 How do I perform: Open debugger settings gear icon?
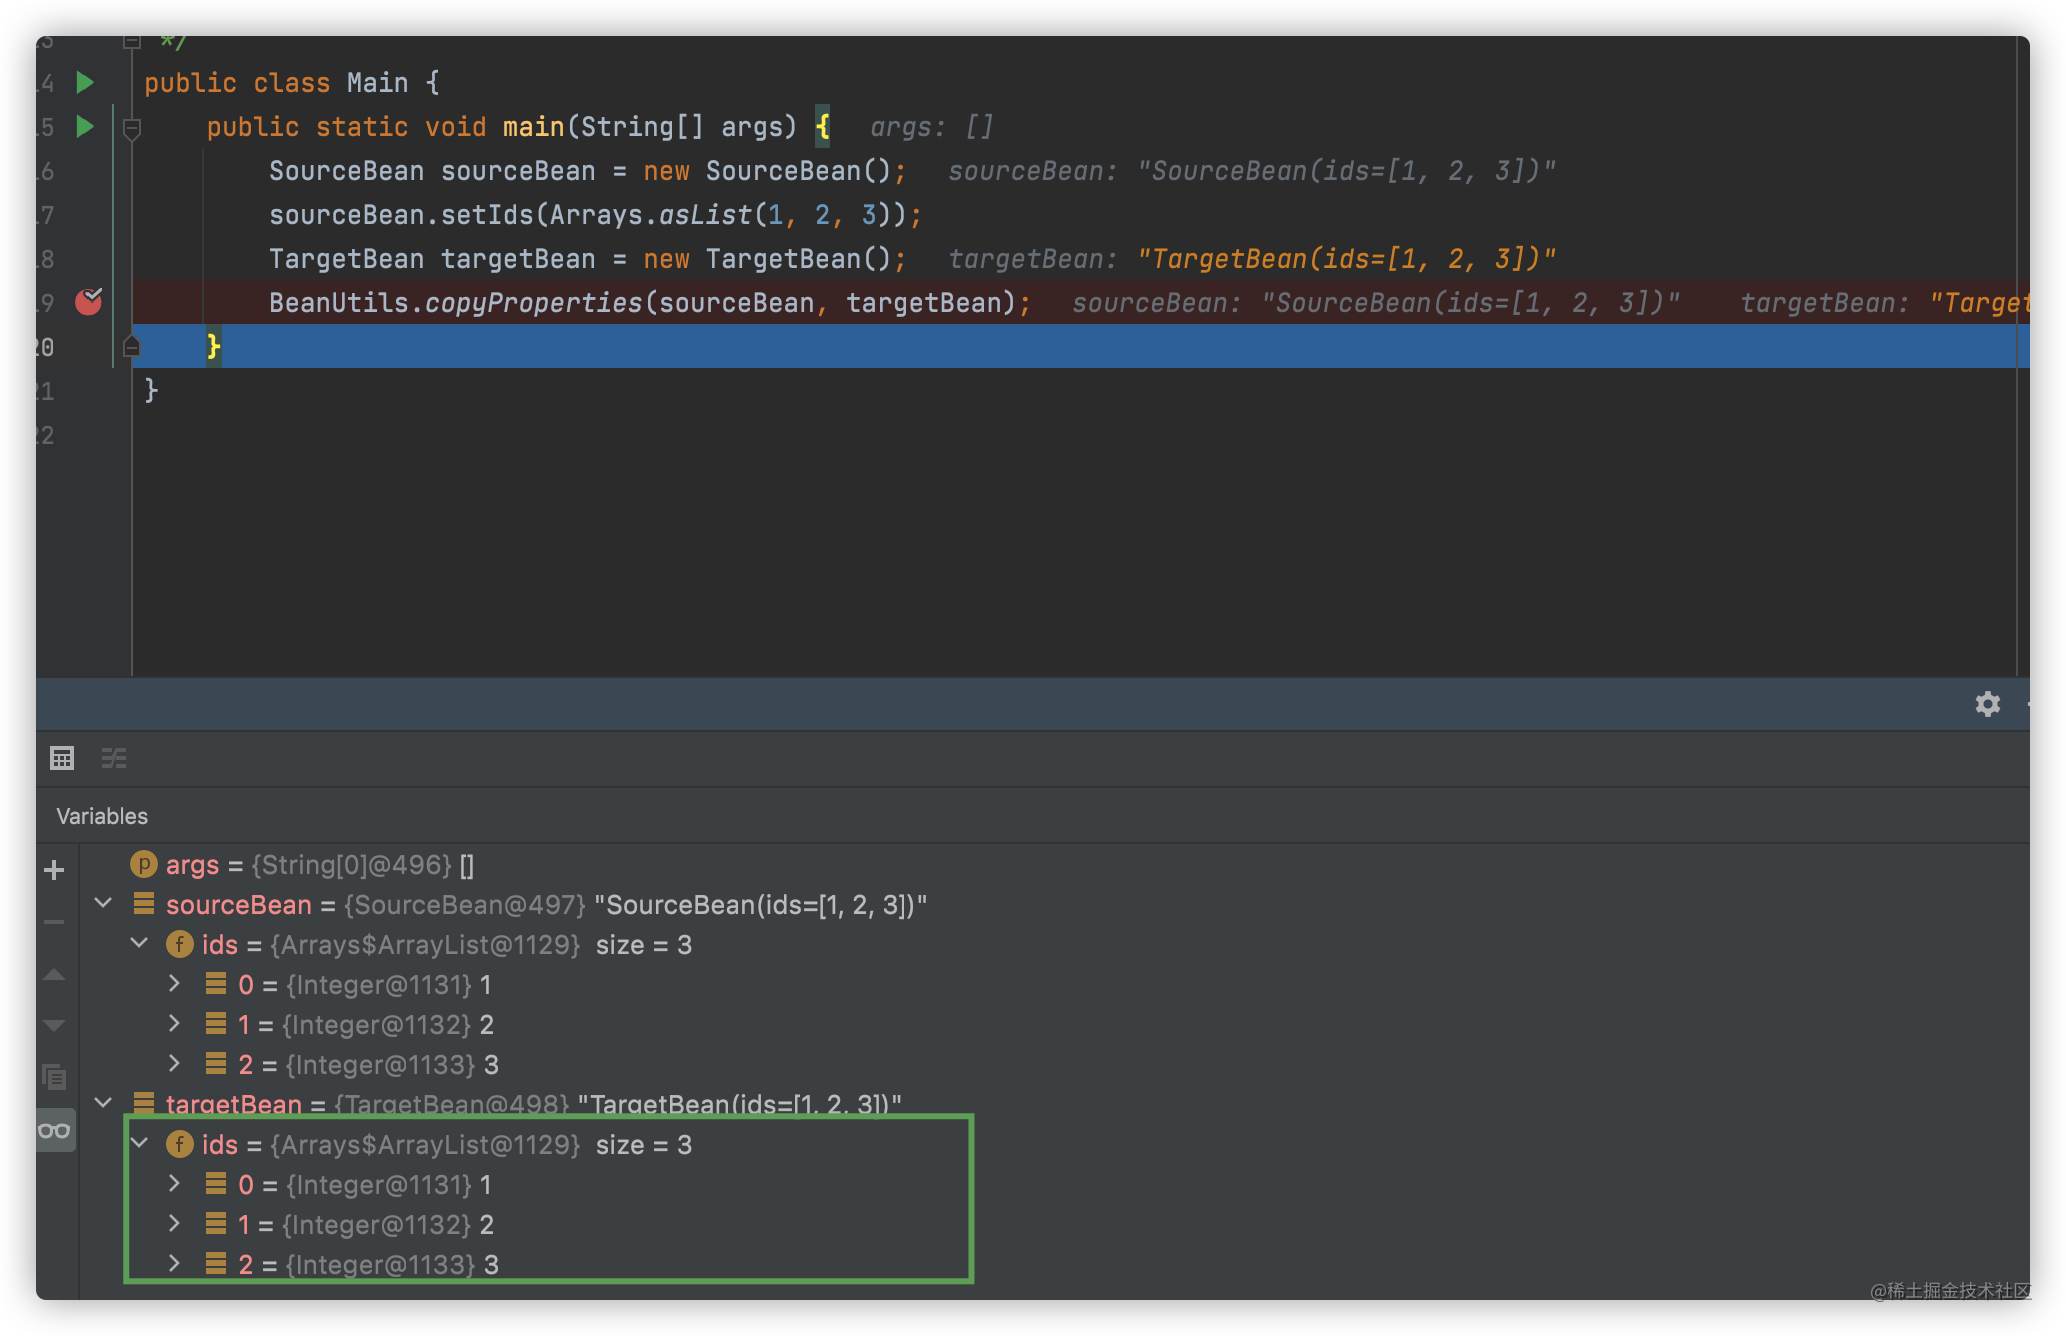pos(1987,704)
